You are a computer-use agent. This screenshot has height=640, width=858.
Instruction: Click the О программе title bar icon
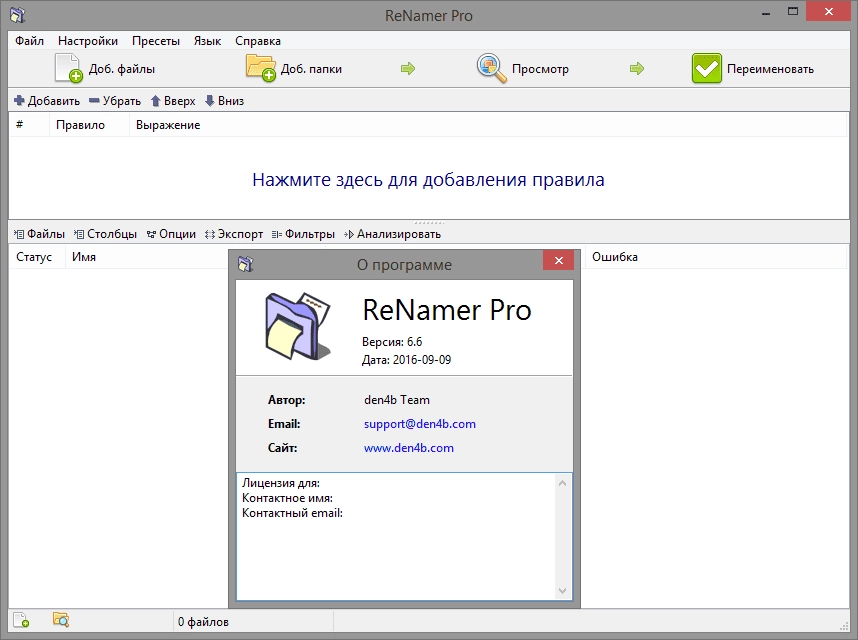click(x=246, y=264)
